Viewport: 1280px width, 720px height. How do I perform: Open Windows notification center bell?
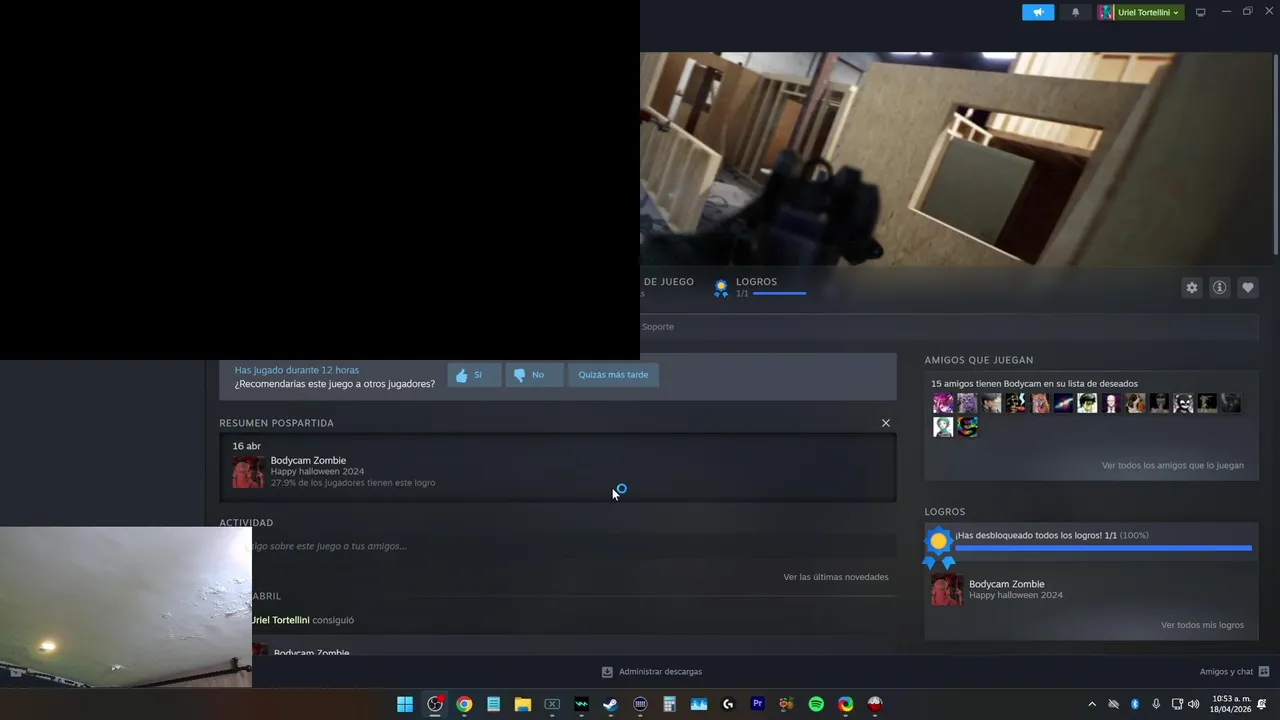coord(1263,704)
